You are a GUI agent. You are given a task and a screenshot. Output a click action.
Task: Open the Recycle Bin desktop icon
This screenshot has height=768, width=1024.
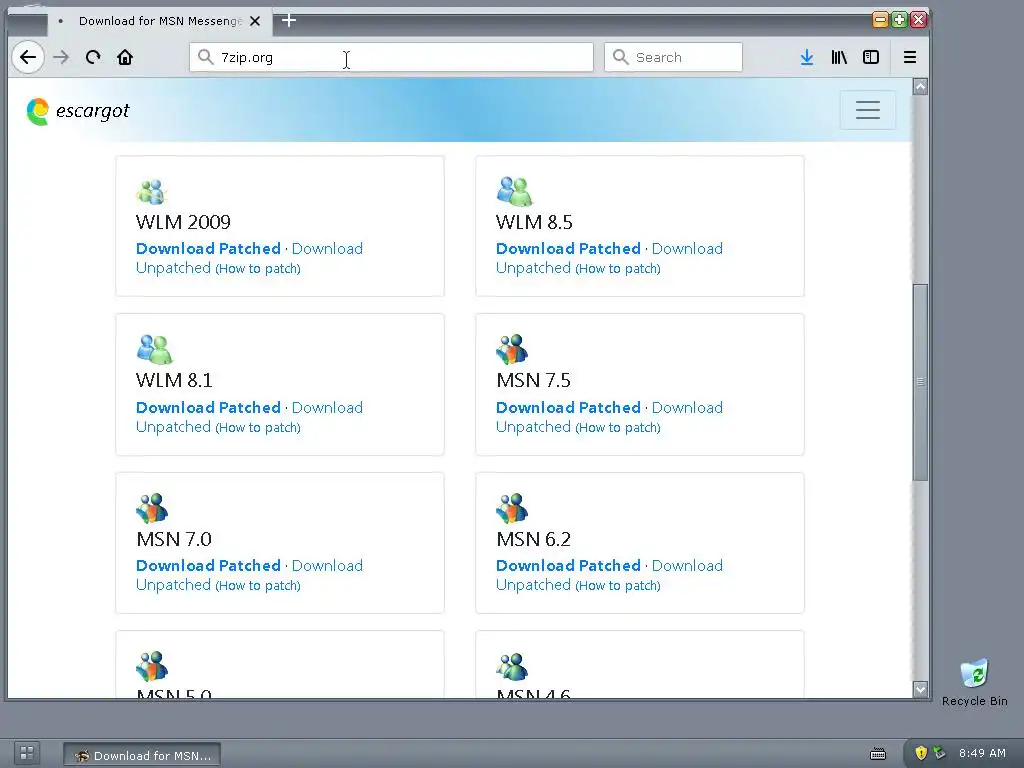click(974, 682)
